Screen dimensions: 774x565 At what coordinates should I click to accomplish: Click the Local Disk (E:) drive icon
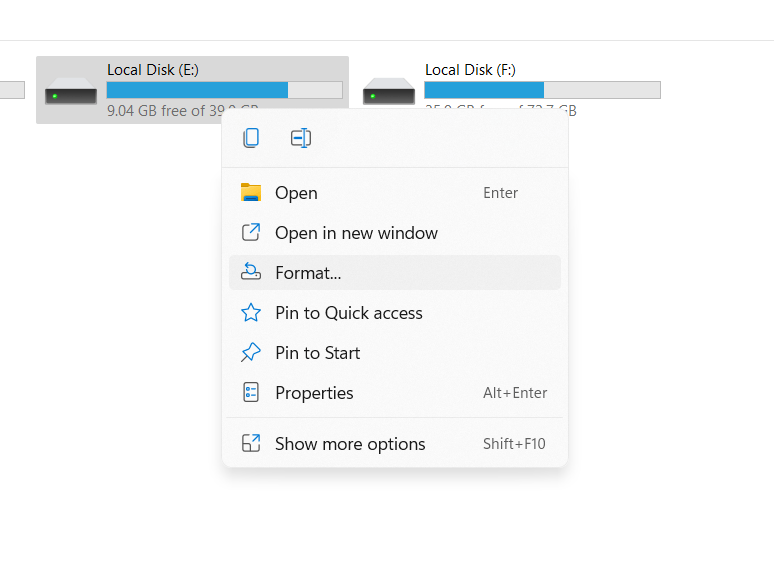71,91
